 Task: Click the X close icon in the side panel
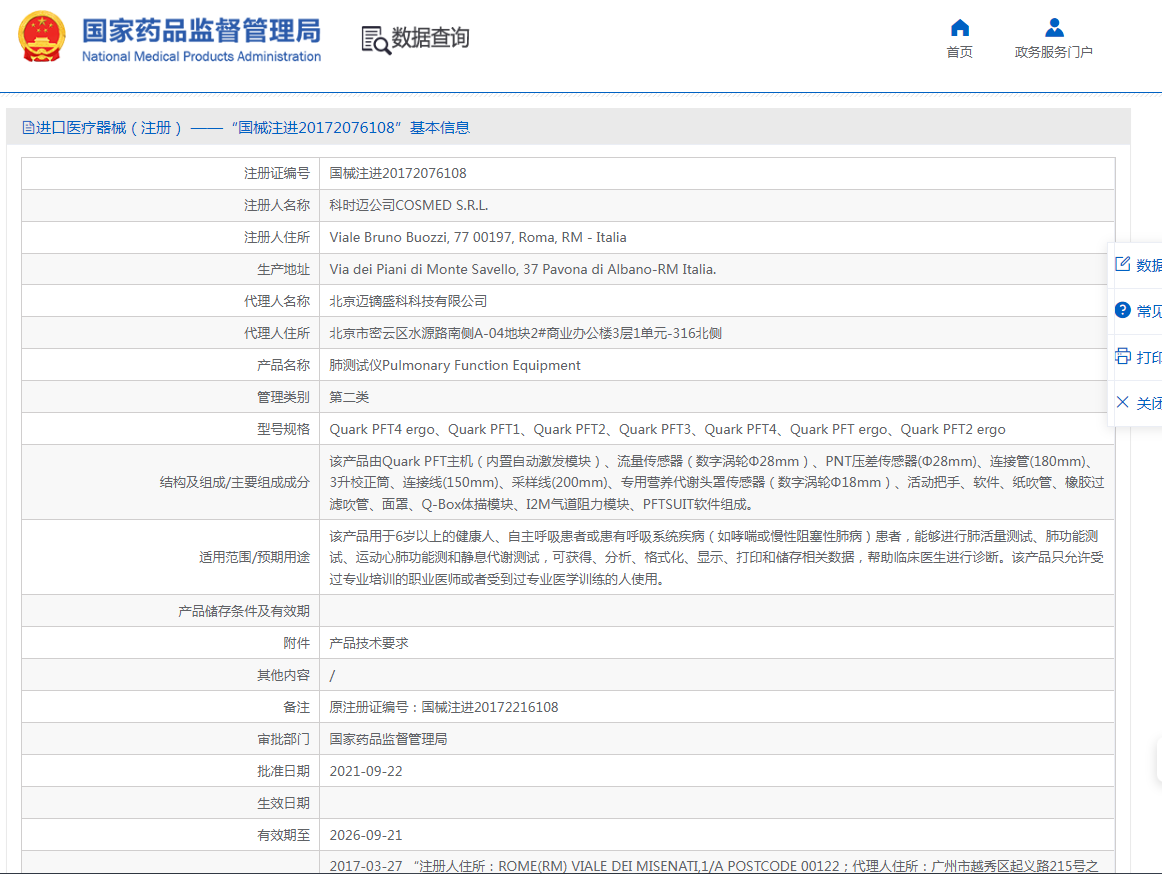[1123, 402]
